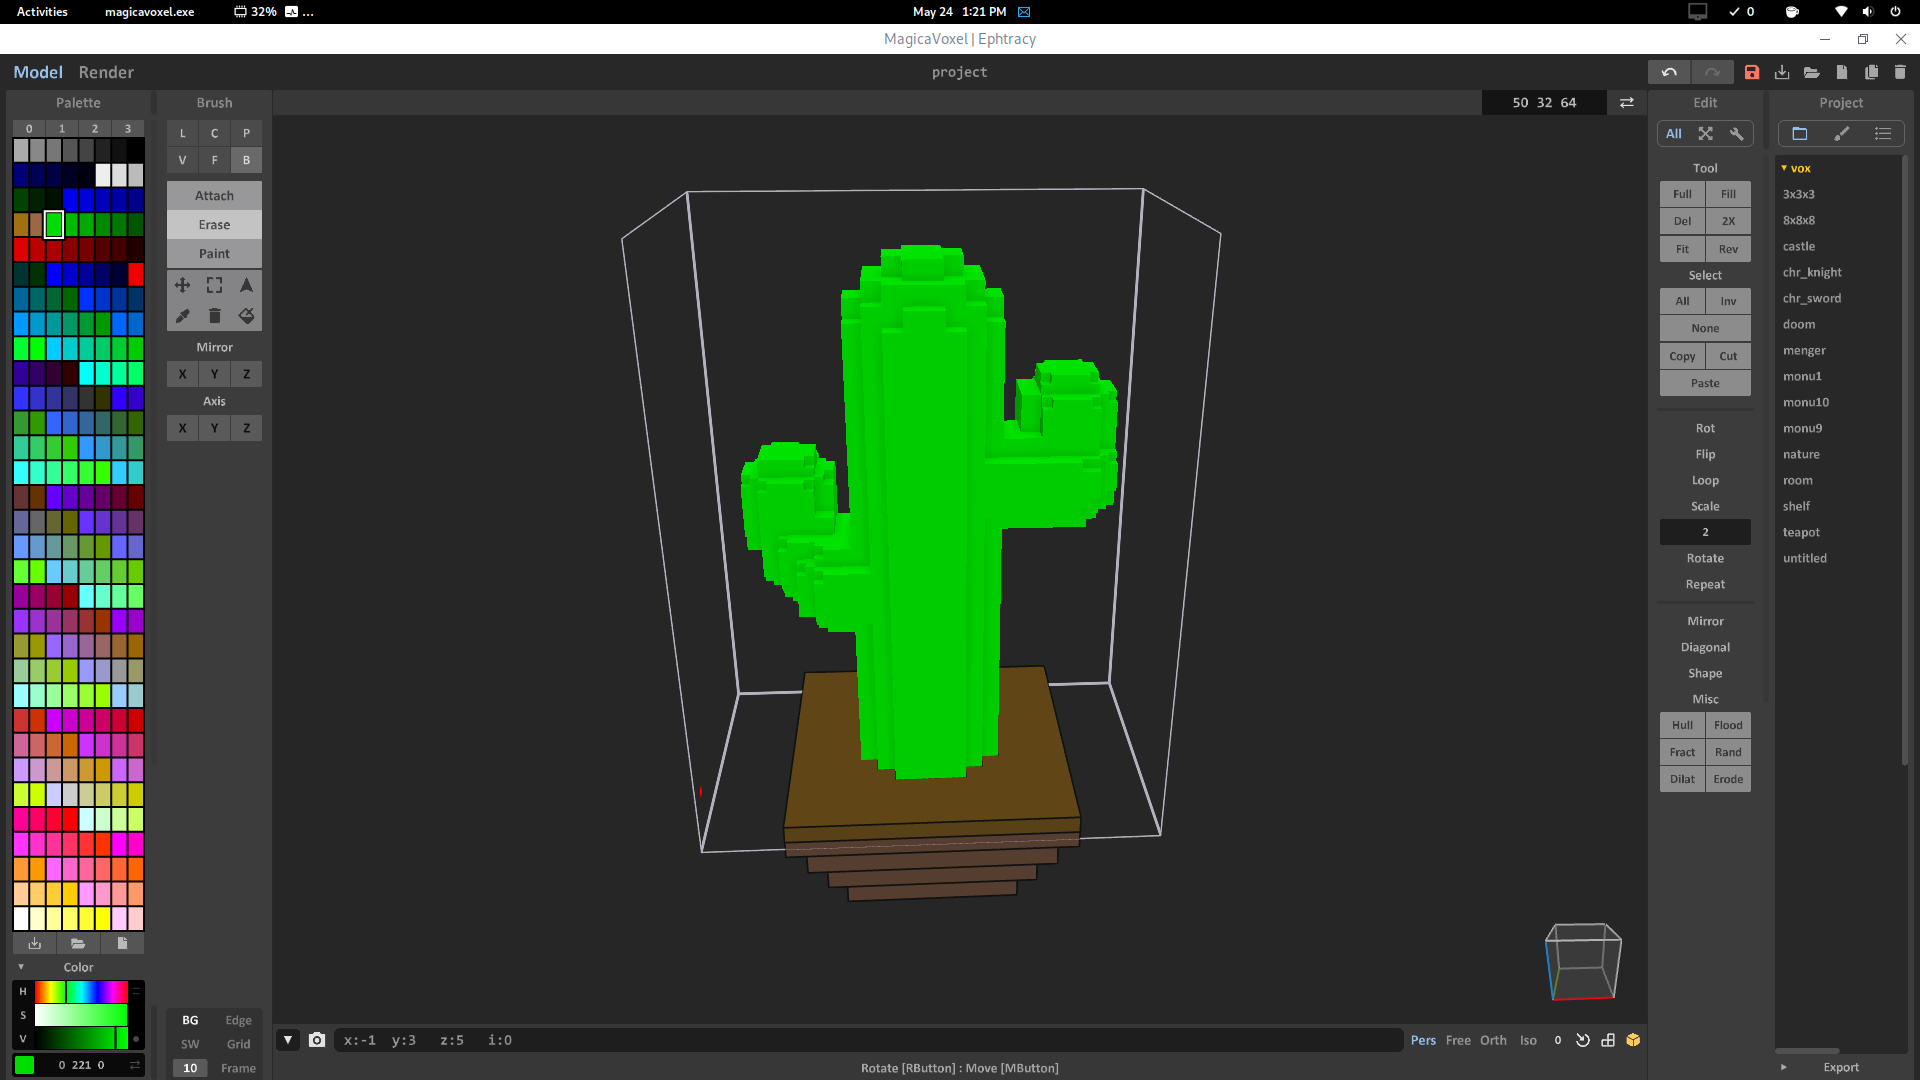The image size is (1920, 1080).
Task: Select the replace color bucket icon
Action: coord(246,316)
